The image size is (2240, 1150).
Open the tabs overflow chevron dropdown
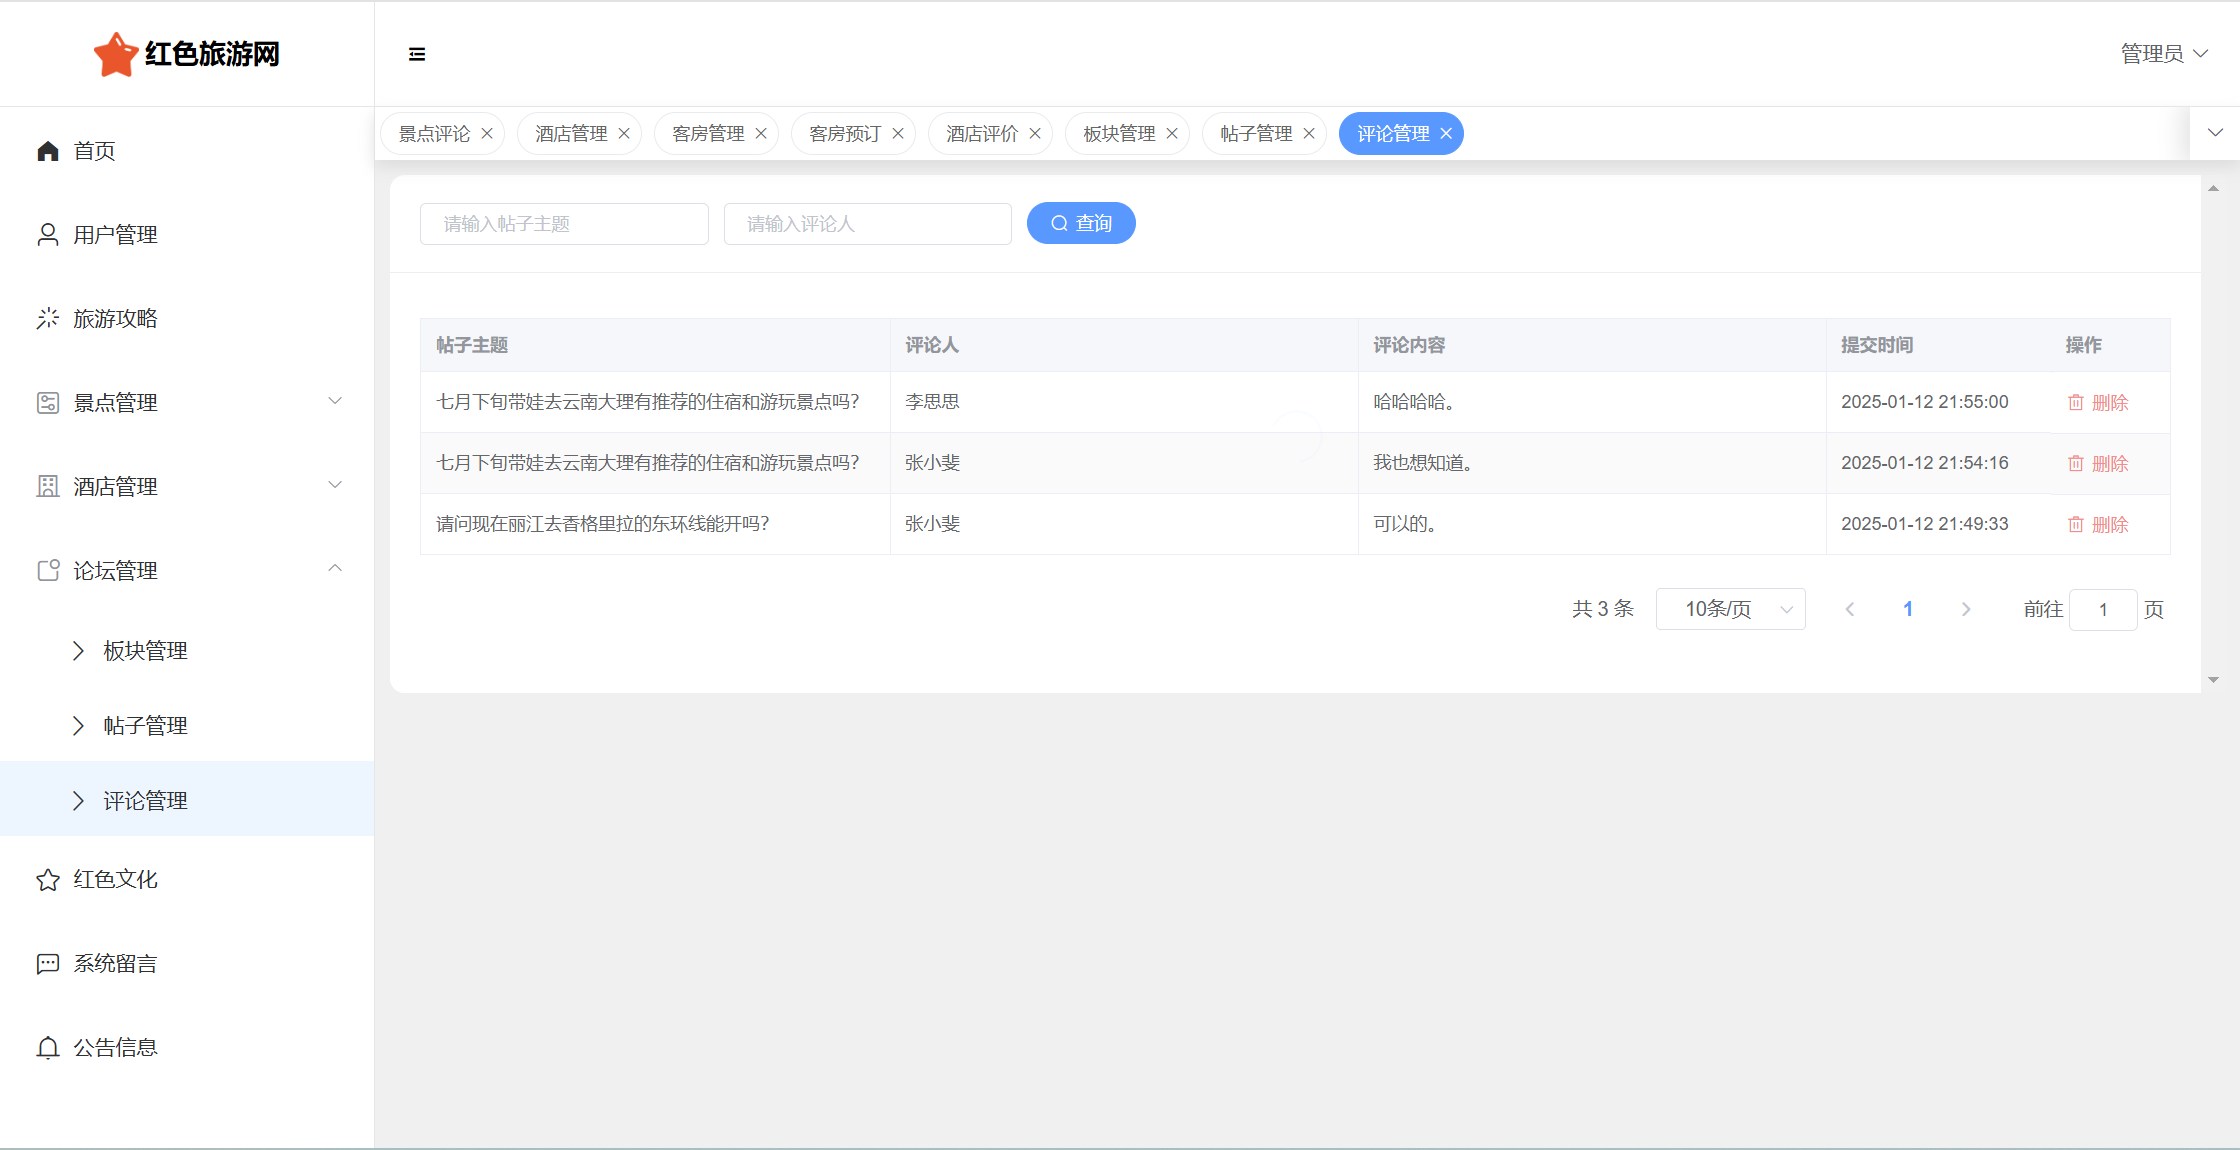pyautogui.click(x=2215, y=133)
